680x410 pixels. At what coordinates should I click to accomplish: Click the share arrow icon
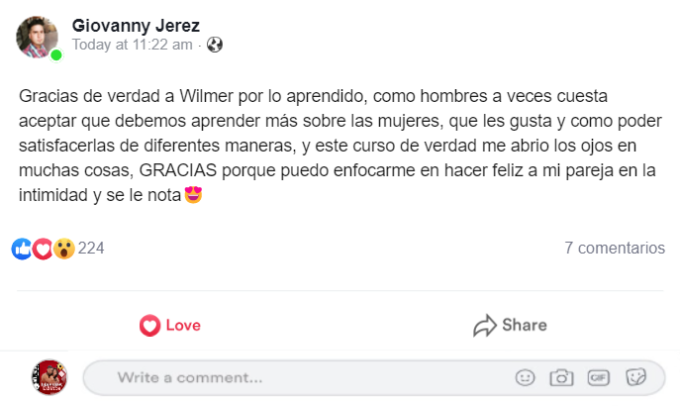point(485,325)
